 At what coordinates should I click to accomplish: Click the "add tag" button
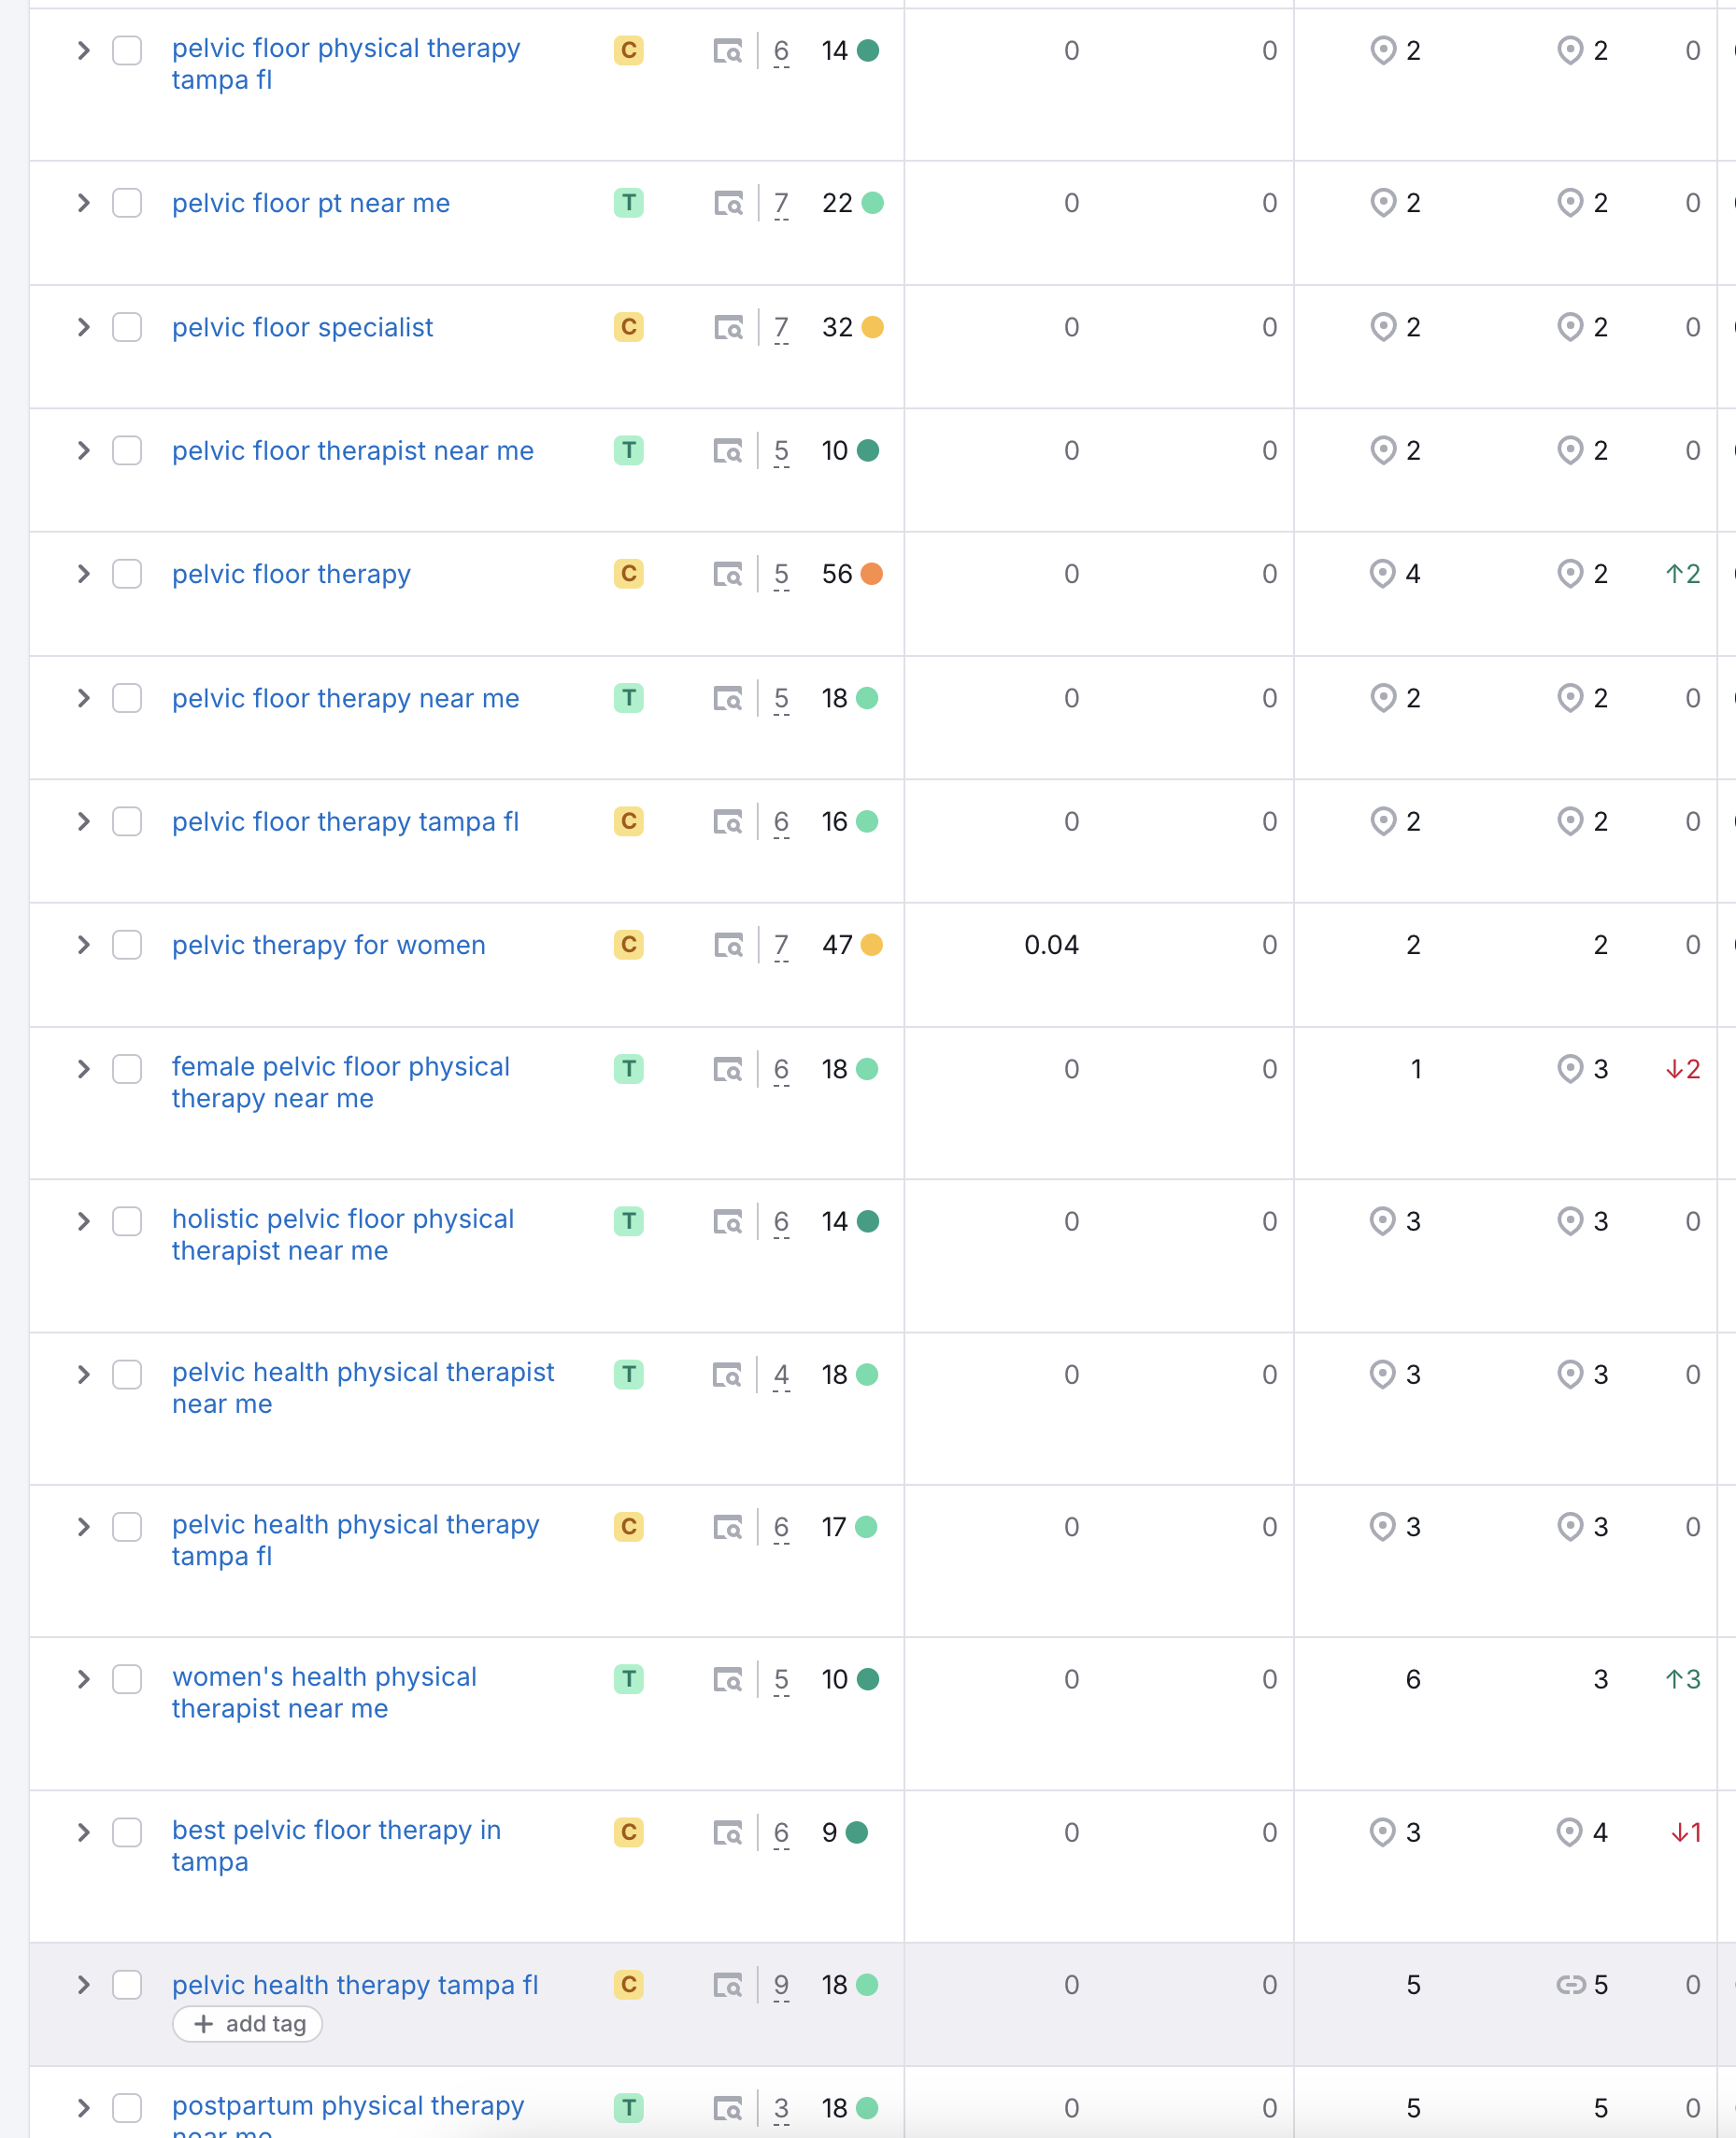[247, 2024]
